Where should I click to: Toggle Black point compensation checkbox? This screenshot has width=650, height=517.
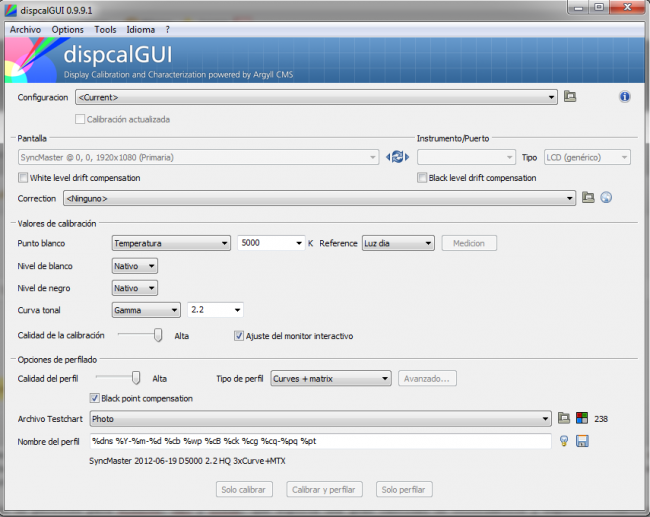(95, 398)
